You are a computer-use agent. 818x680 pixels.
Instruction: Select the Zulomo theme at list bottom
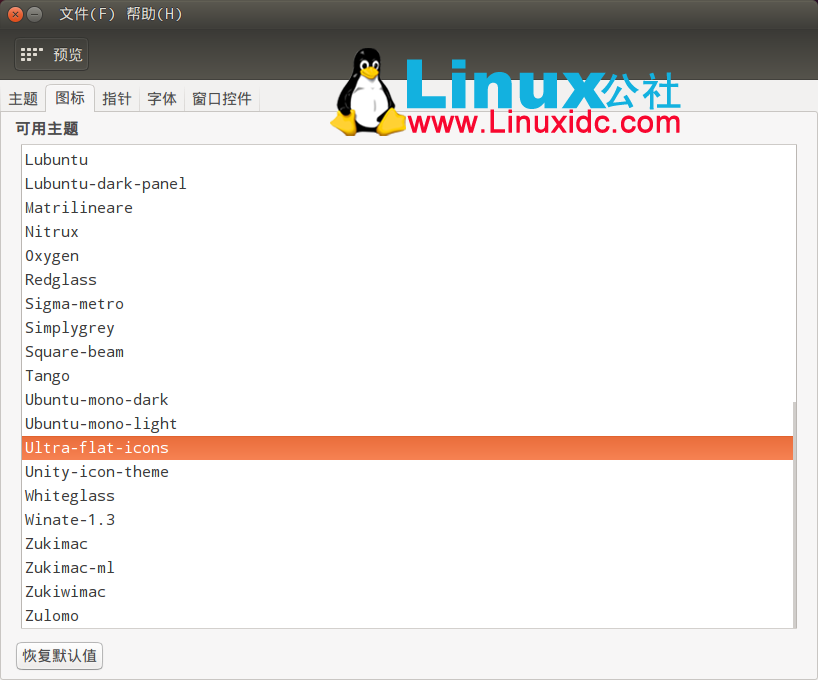pos(52,616)
